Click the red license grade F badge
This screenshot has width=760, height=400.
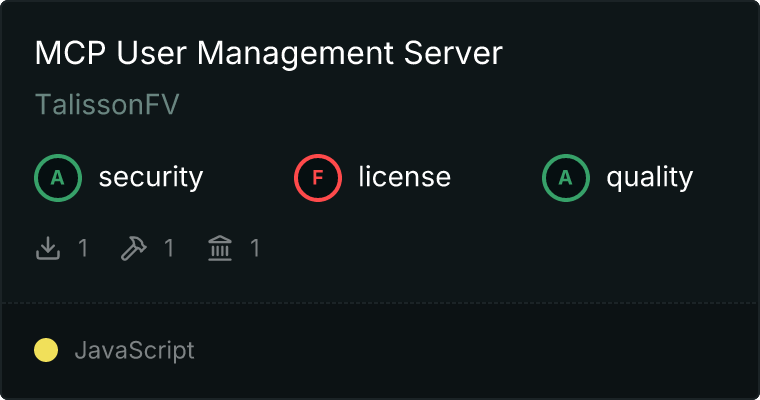318,178
